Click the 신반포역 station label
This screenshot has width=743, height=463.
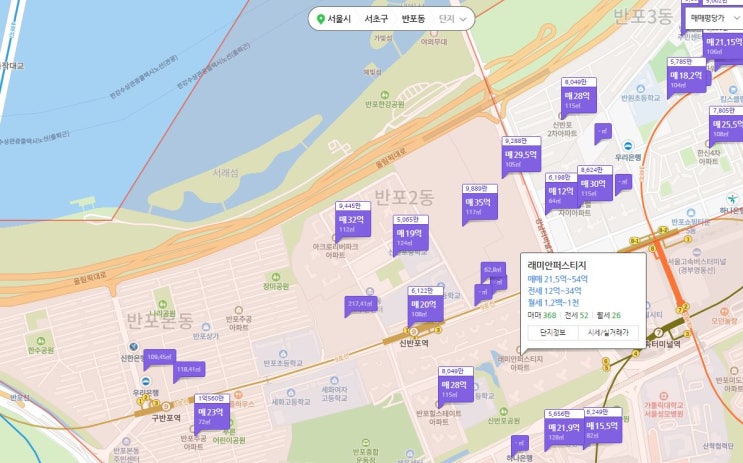tap(413, 343)
